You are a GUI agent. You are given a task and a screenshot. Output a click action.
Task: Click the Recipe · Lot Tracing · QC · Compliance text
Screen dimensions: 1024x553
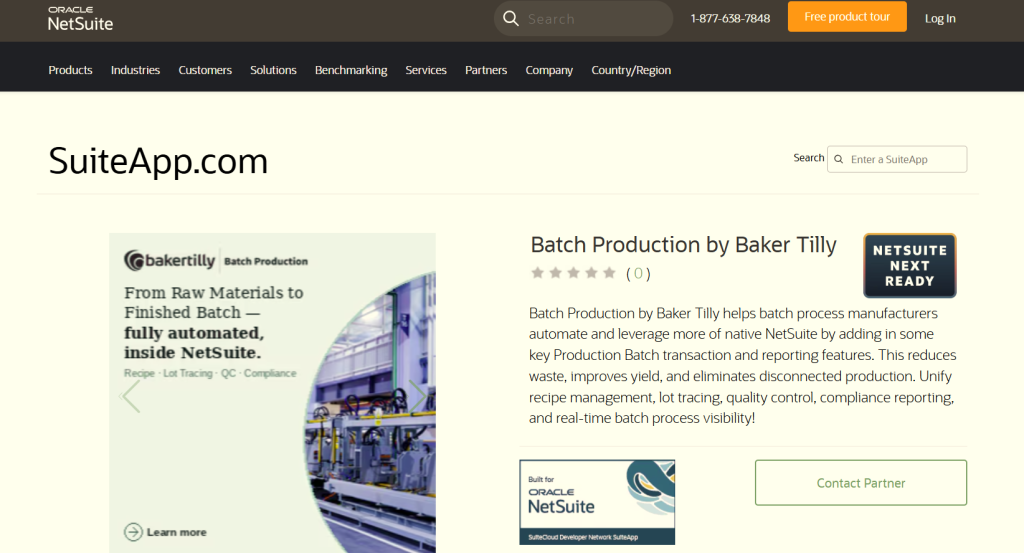[x=210, y=373]
